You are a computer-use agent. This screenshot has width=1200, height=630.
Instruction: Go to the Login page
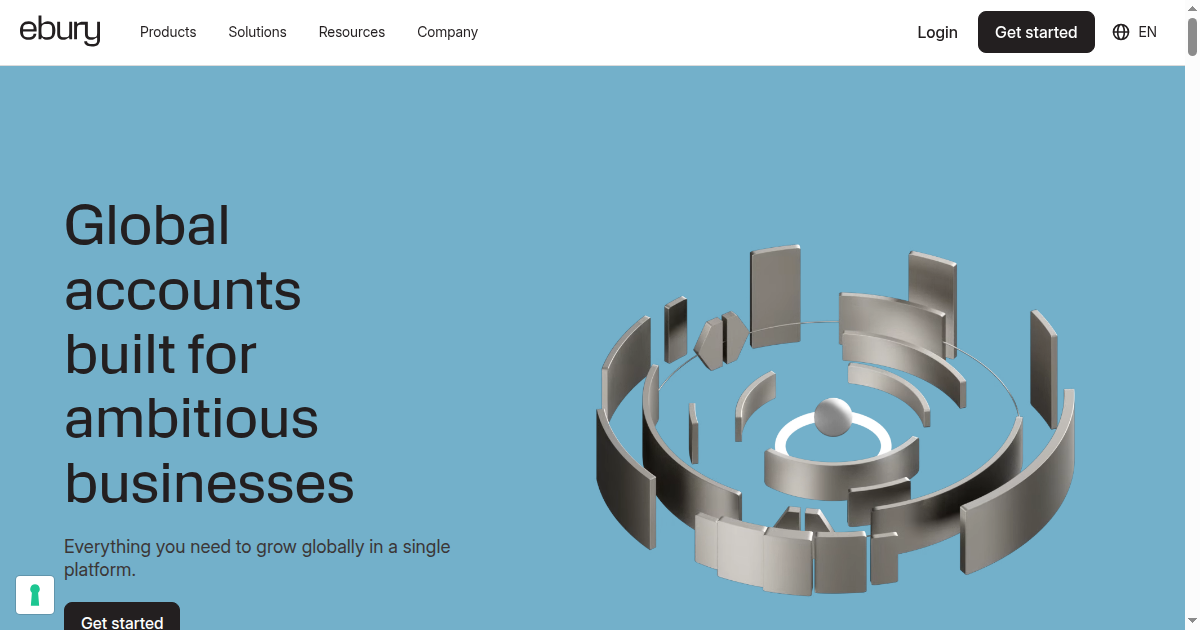pyautogui.click(x=937, y=32)
